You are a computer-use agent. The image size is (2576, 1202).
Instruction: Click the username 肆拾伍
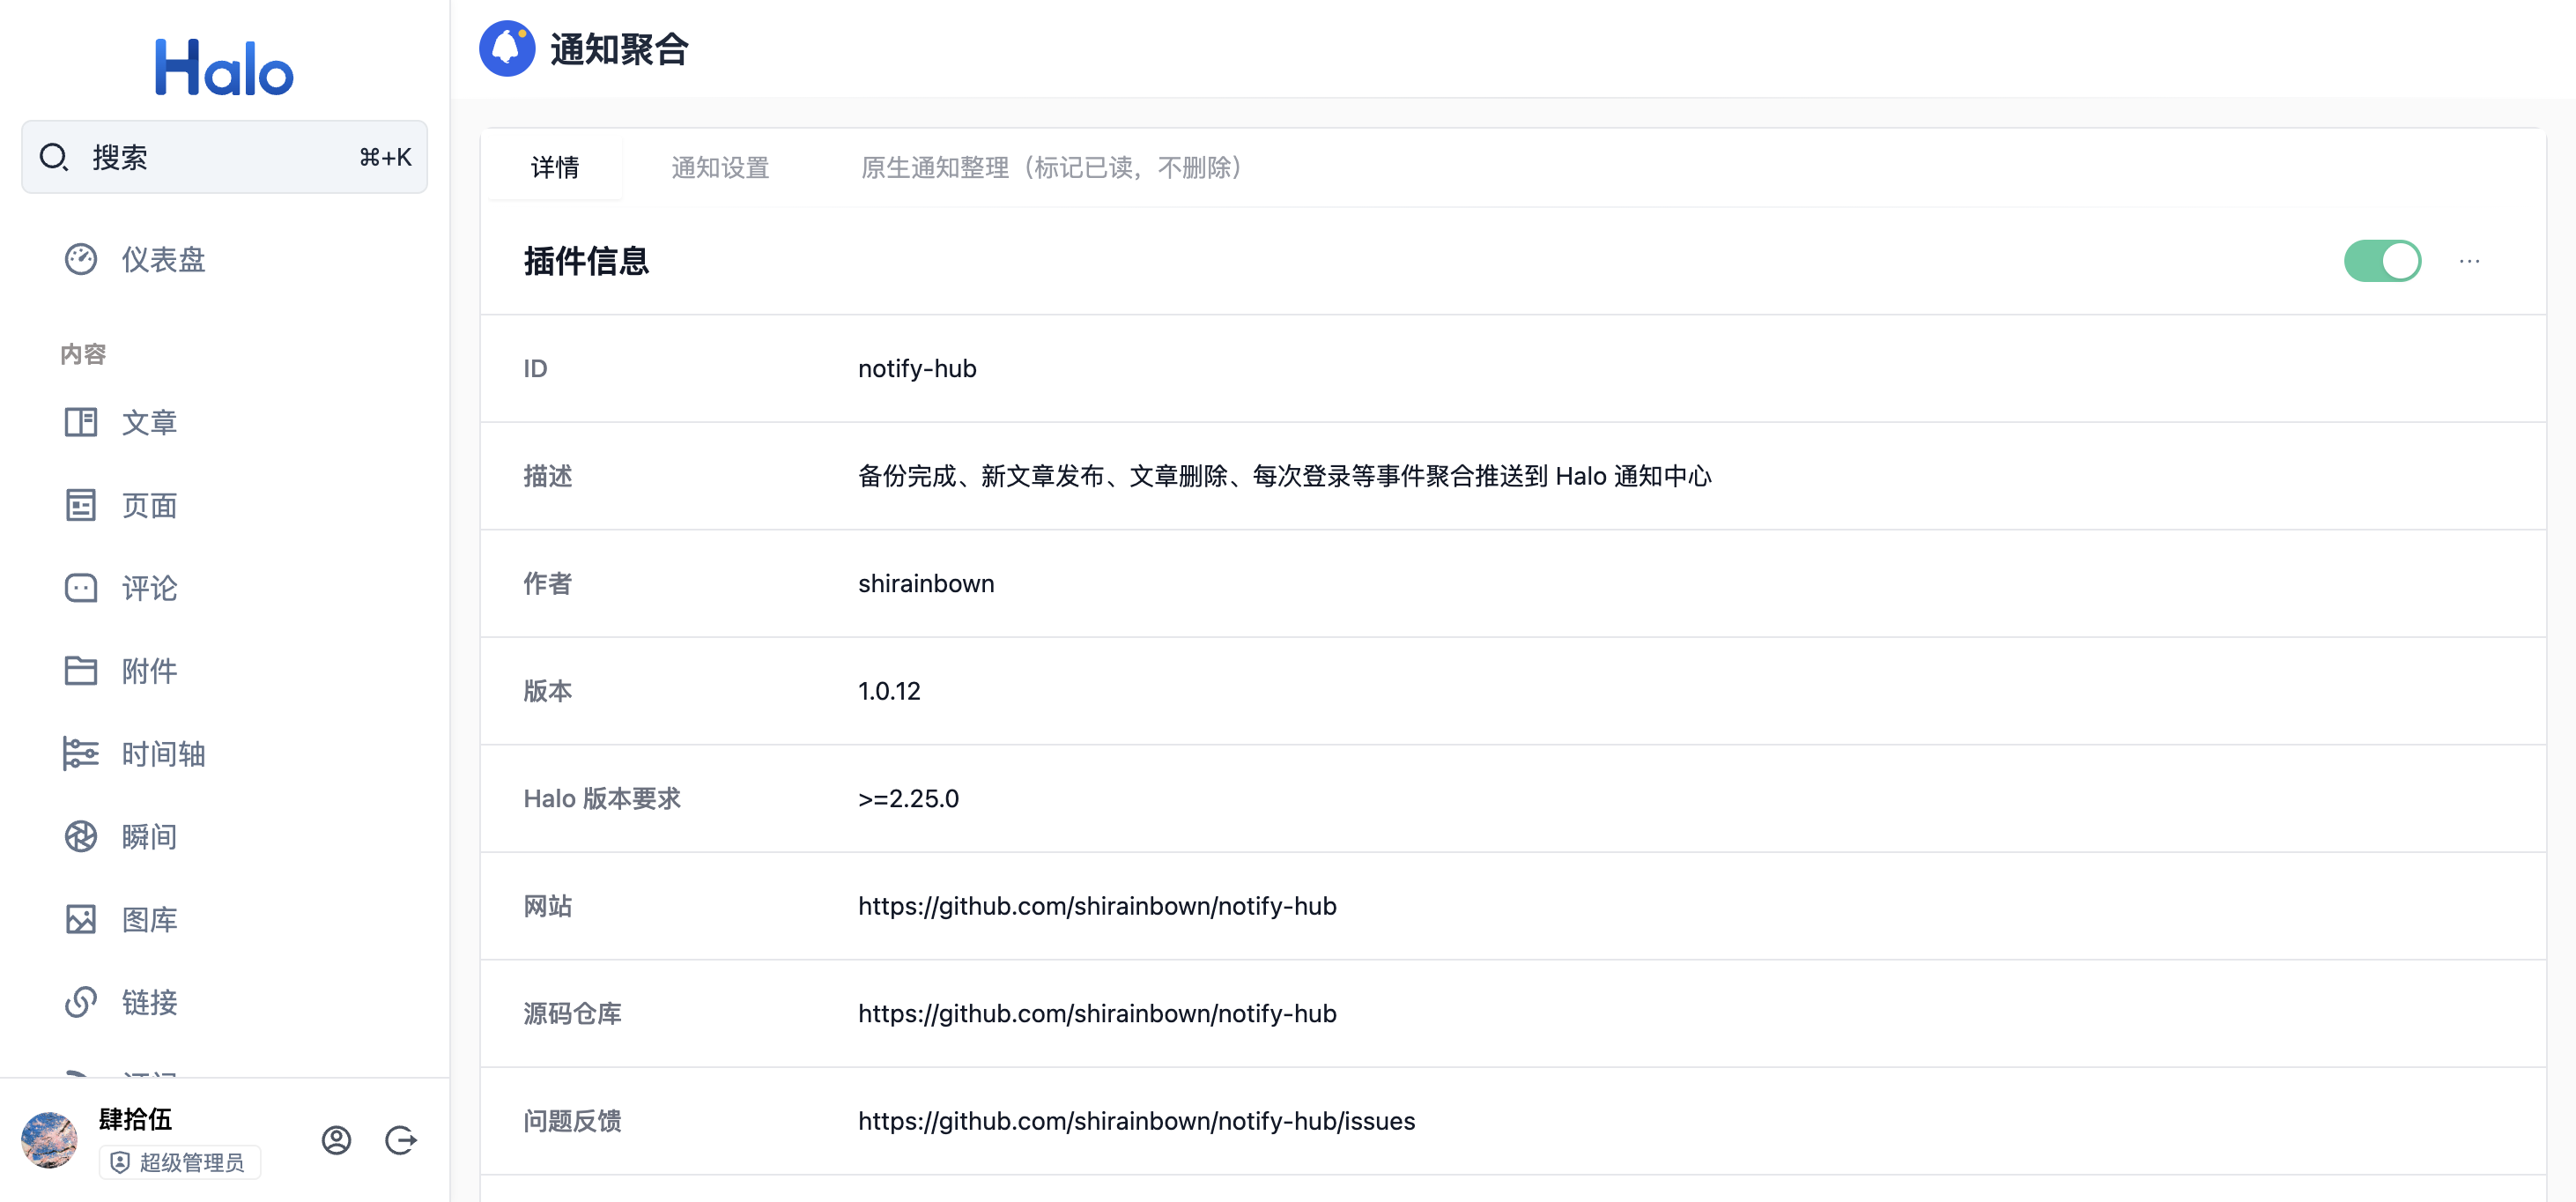pyautogui.click(x=135, y=1119)
